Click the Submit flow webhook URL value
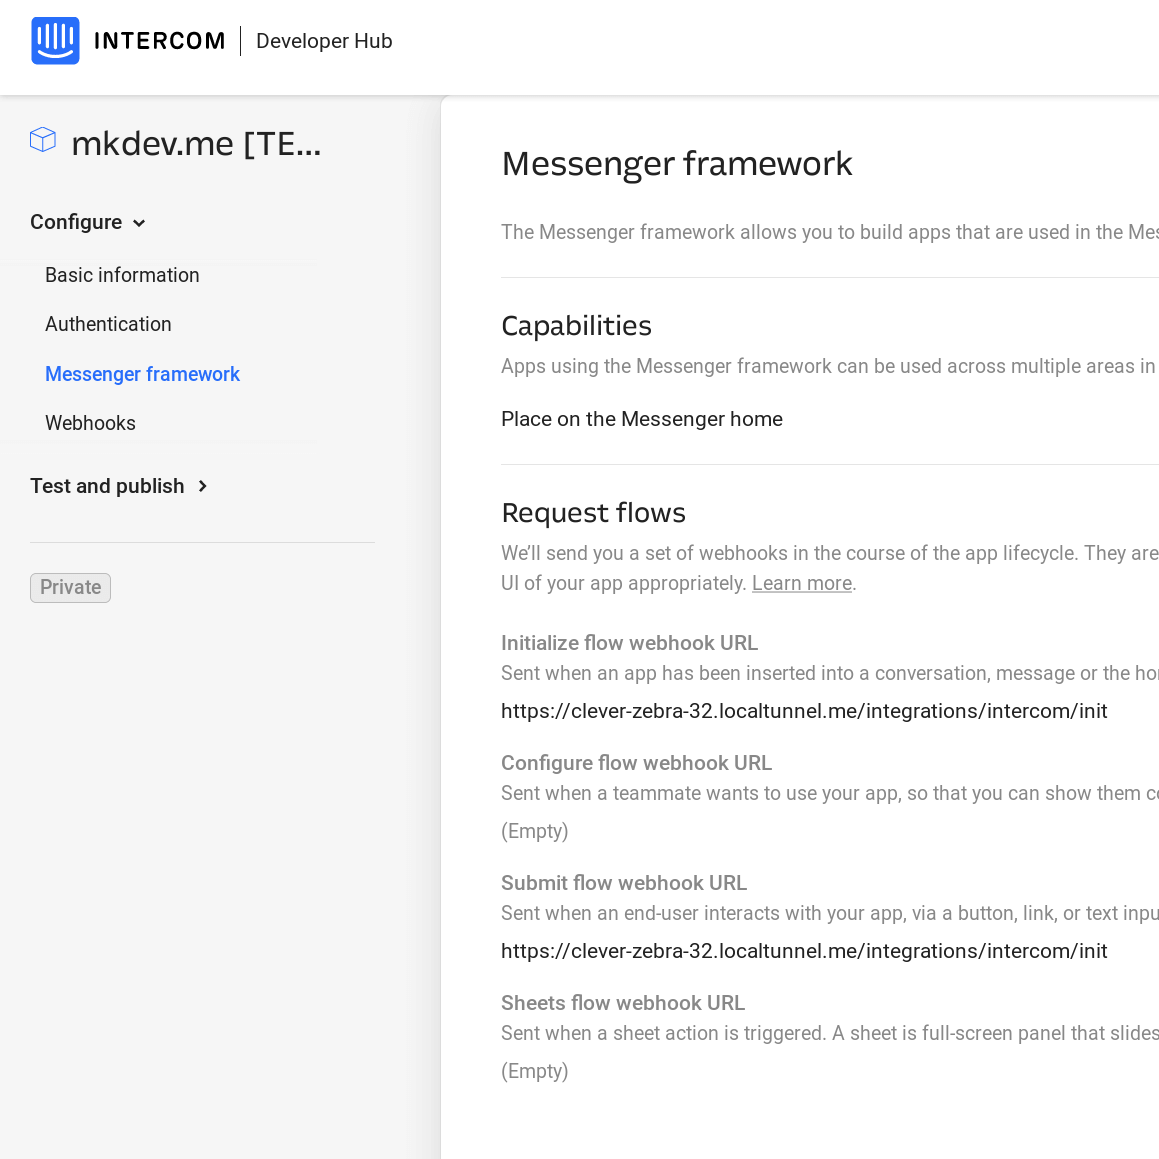This screenshot has height=1159, width=1159. tap(804, 951)
